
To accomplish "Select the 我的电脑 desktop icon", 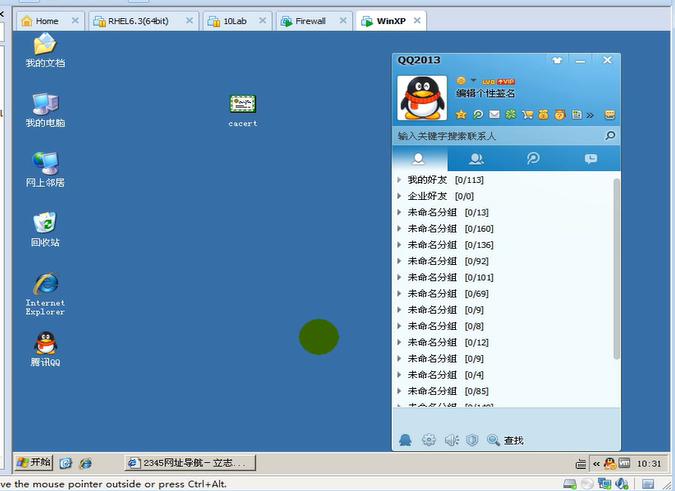I will click(x=45, y=111).
